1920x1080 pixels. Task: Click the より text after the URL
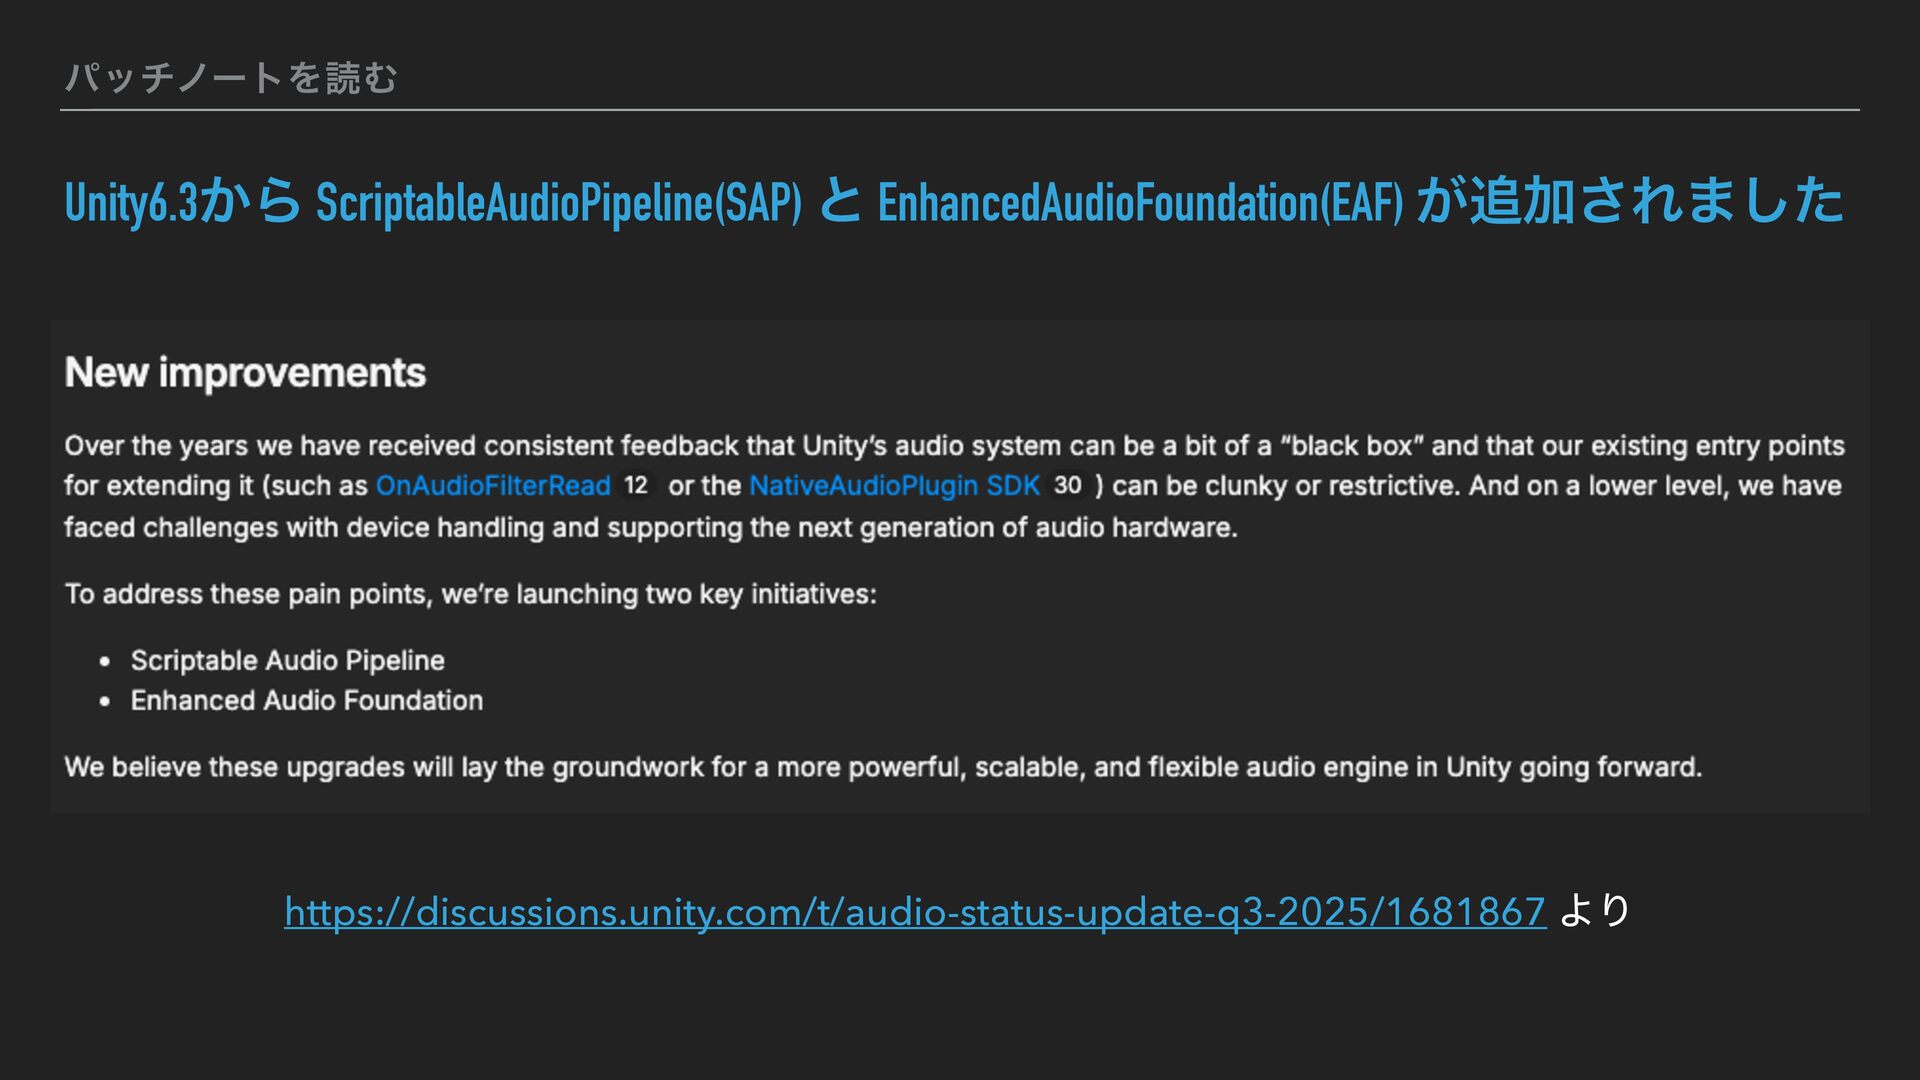click(x=1595, y=911)
